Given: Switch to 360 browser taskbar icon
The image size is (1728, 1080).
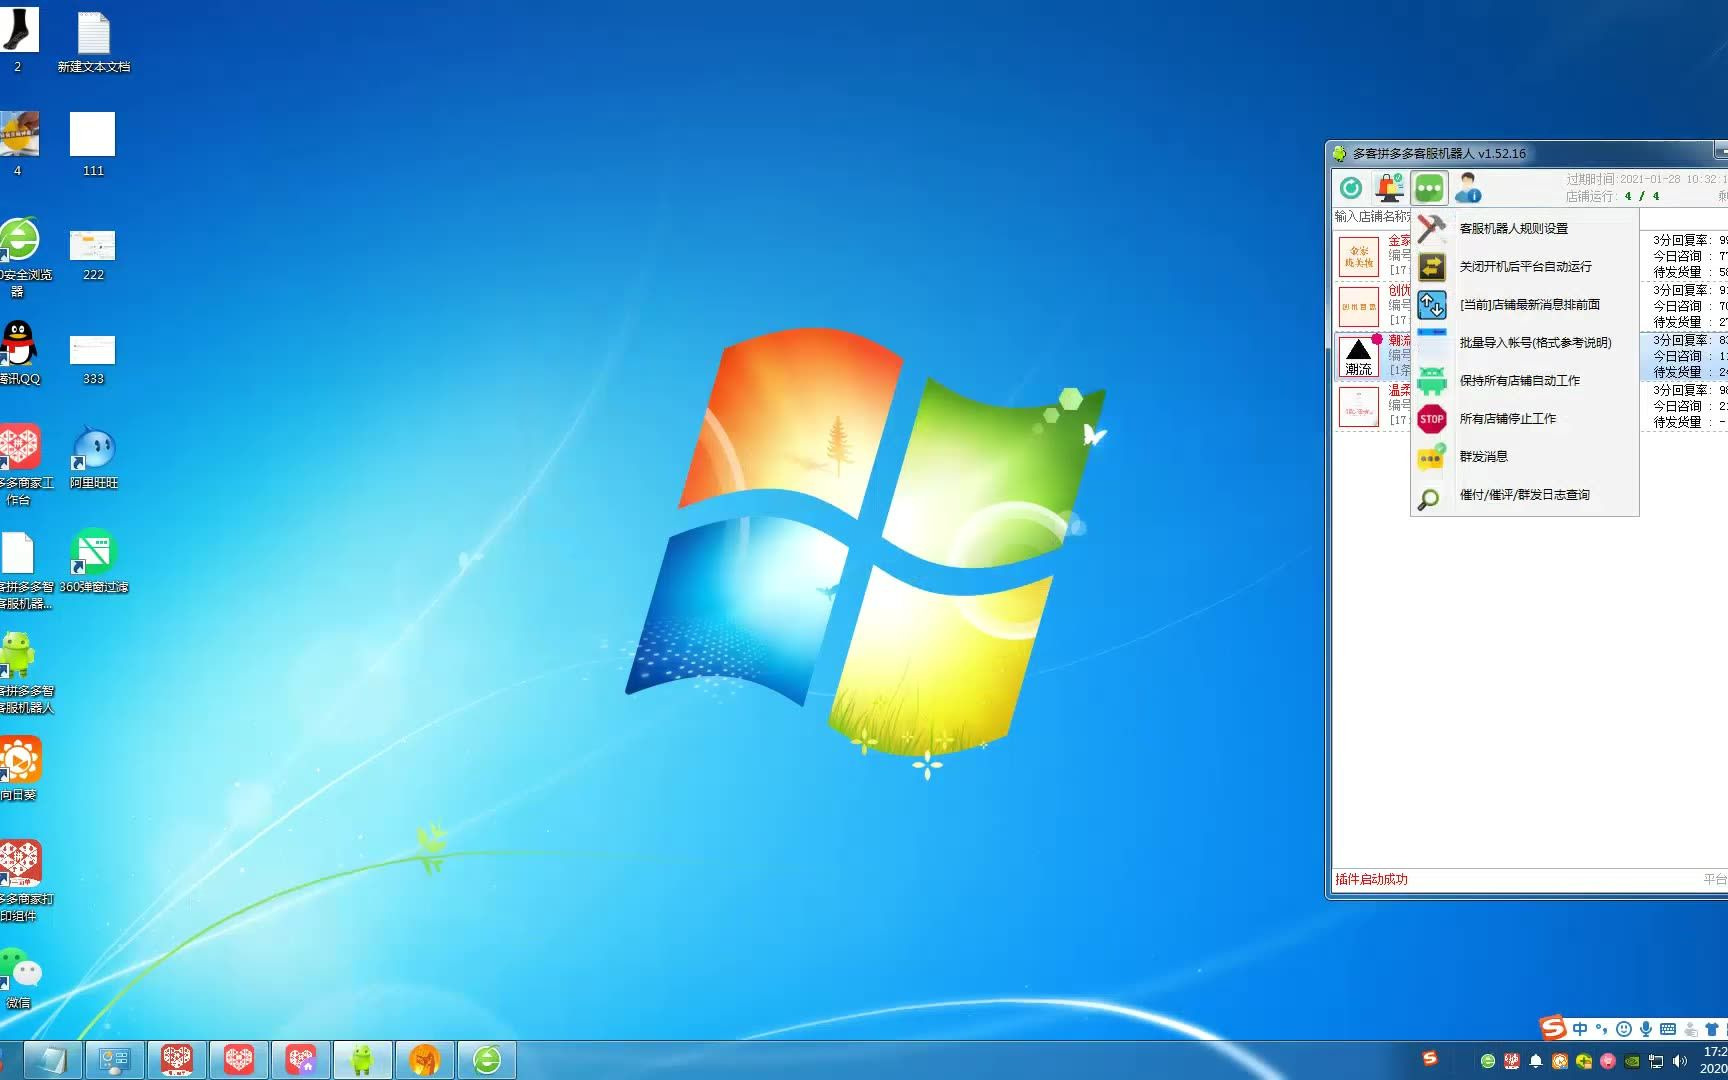Looking at the screenshot, I should click(487, 1060).
